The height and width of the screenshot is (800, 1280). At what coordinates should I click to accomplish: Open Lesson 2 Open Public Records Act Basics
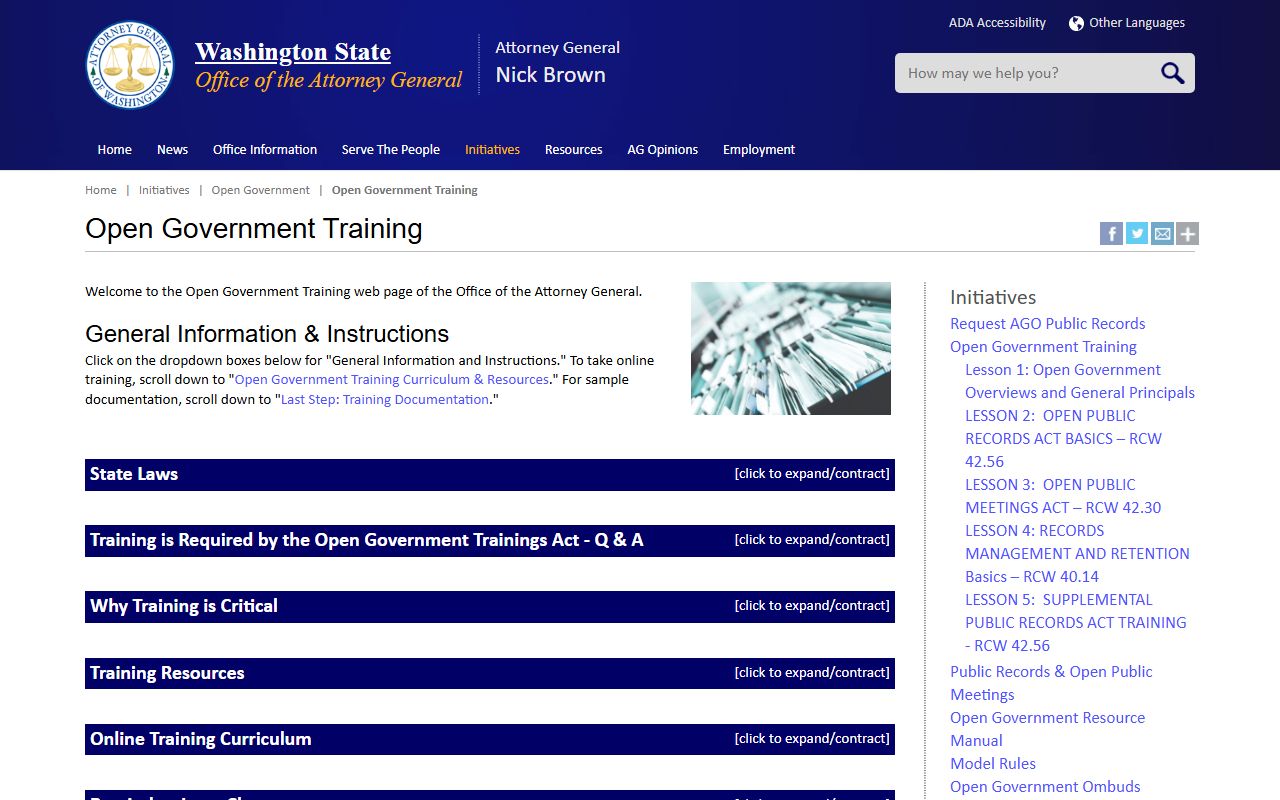click(1063, 438)
